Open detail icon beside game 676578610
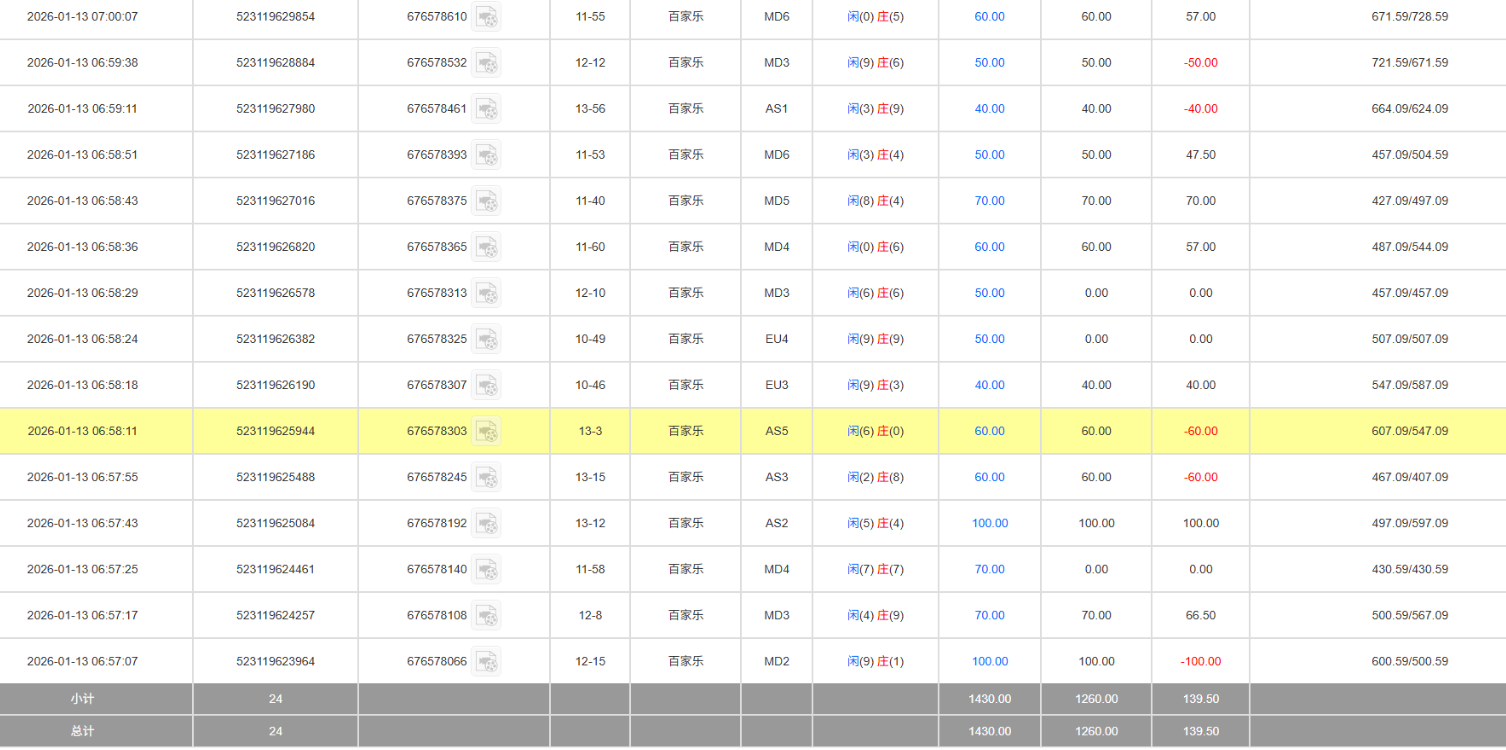1506x750 pixels. (486, 17)
